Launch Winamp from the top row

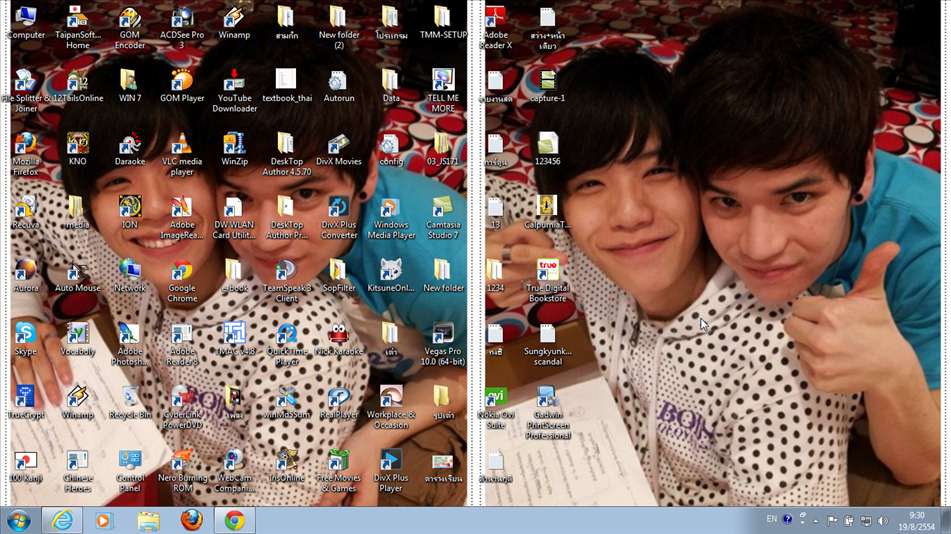point(234,22)
